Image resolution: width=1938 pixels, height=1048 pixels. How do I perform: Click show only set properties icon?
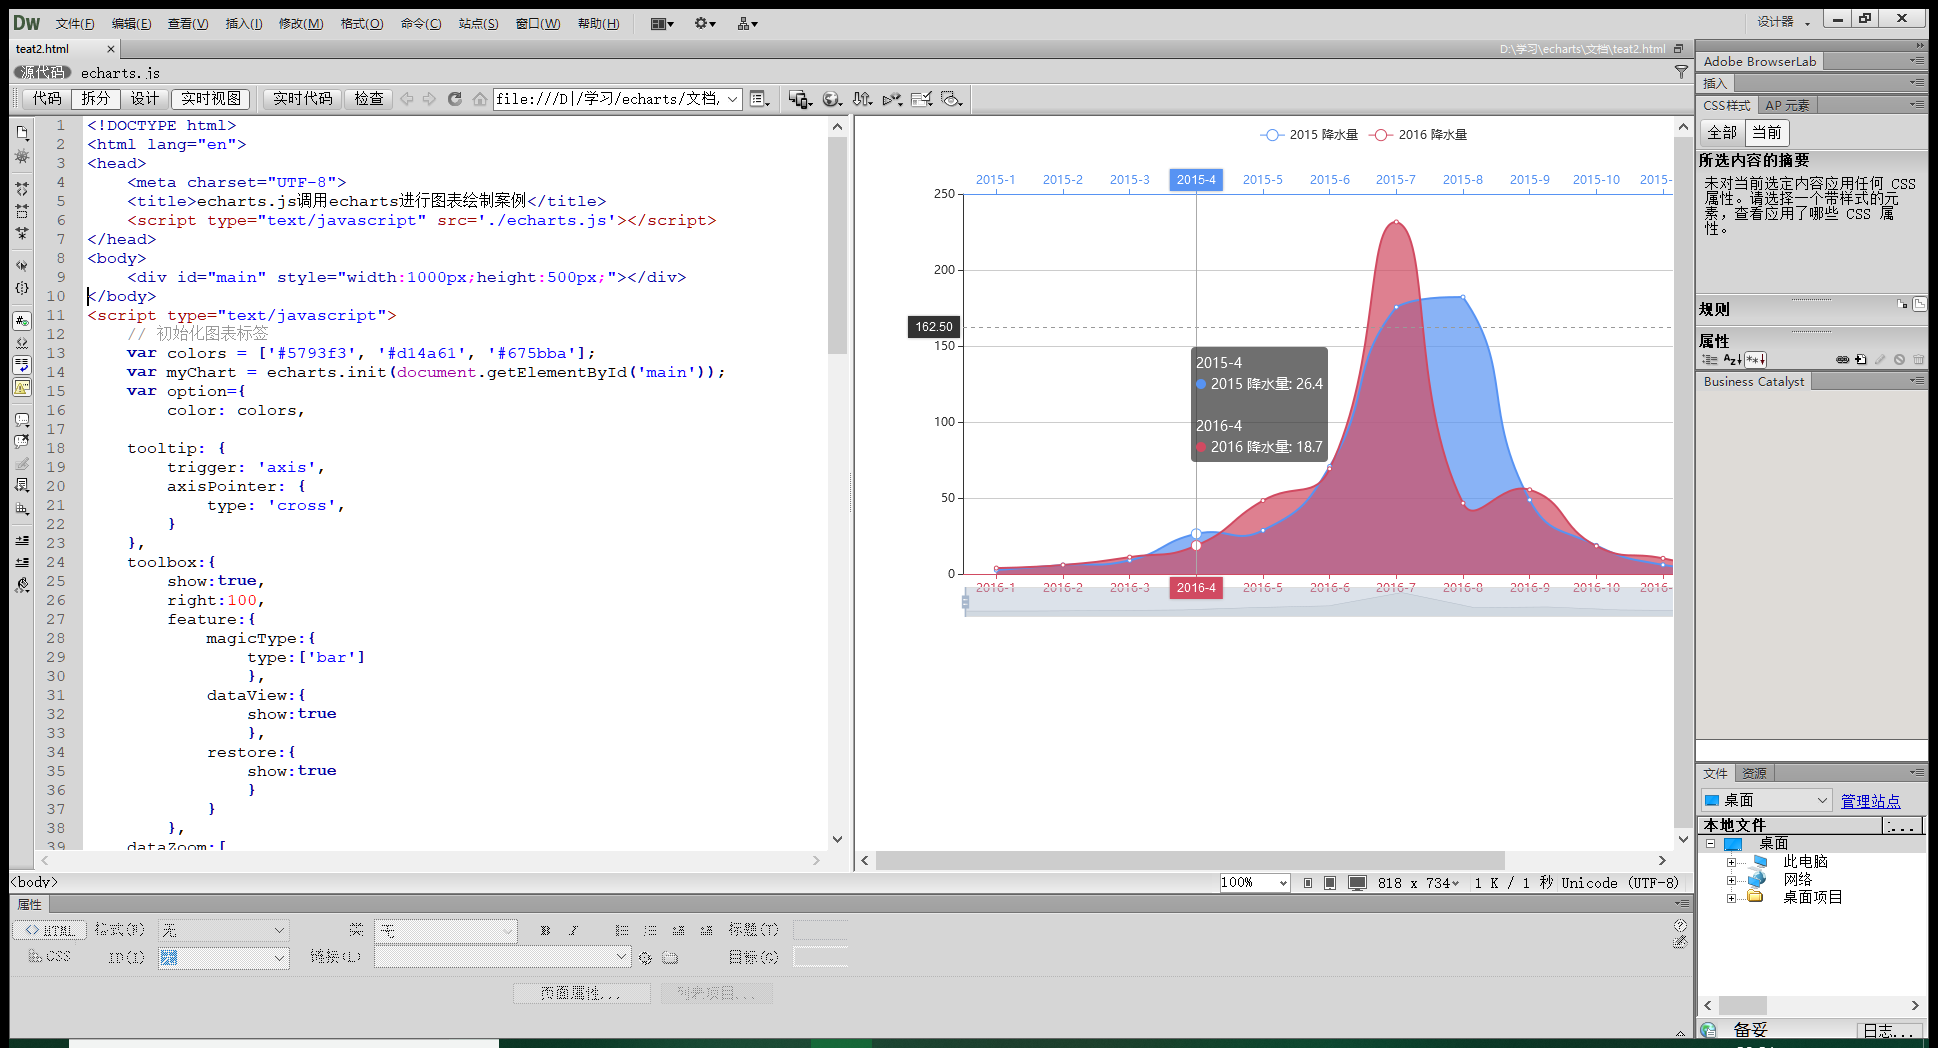(x=1756, y=359)
